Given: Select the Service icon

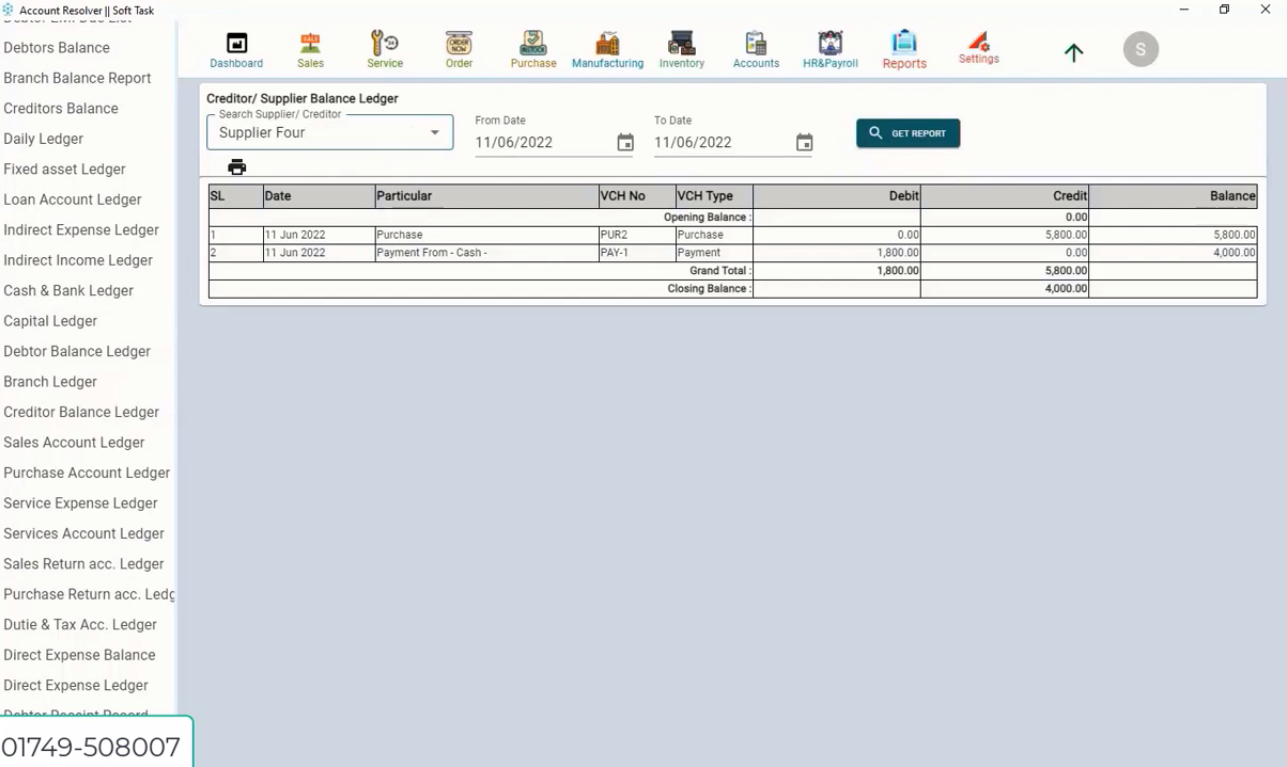Looking at the screenshot, I should 384,48.
